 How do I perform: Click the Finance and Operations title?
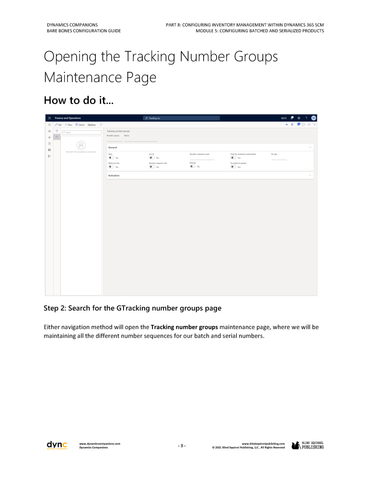pyautogui.click(x=68, y=118)
